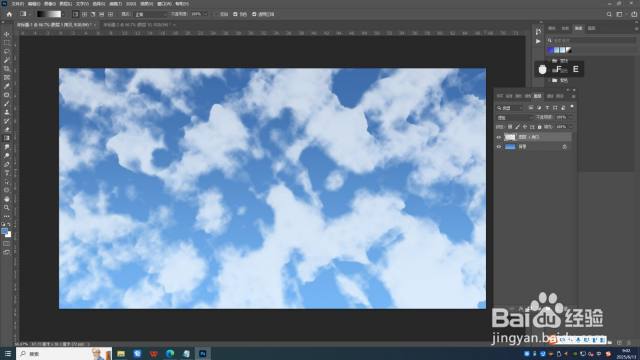This screenshot has height=360, width=640.
Task: Select the Eyedropper tool
Action: [7, 86]
